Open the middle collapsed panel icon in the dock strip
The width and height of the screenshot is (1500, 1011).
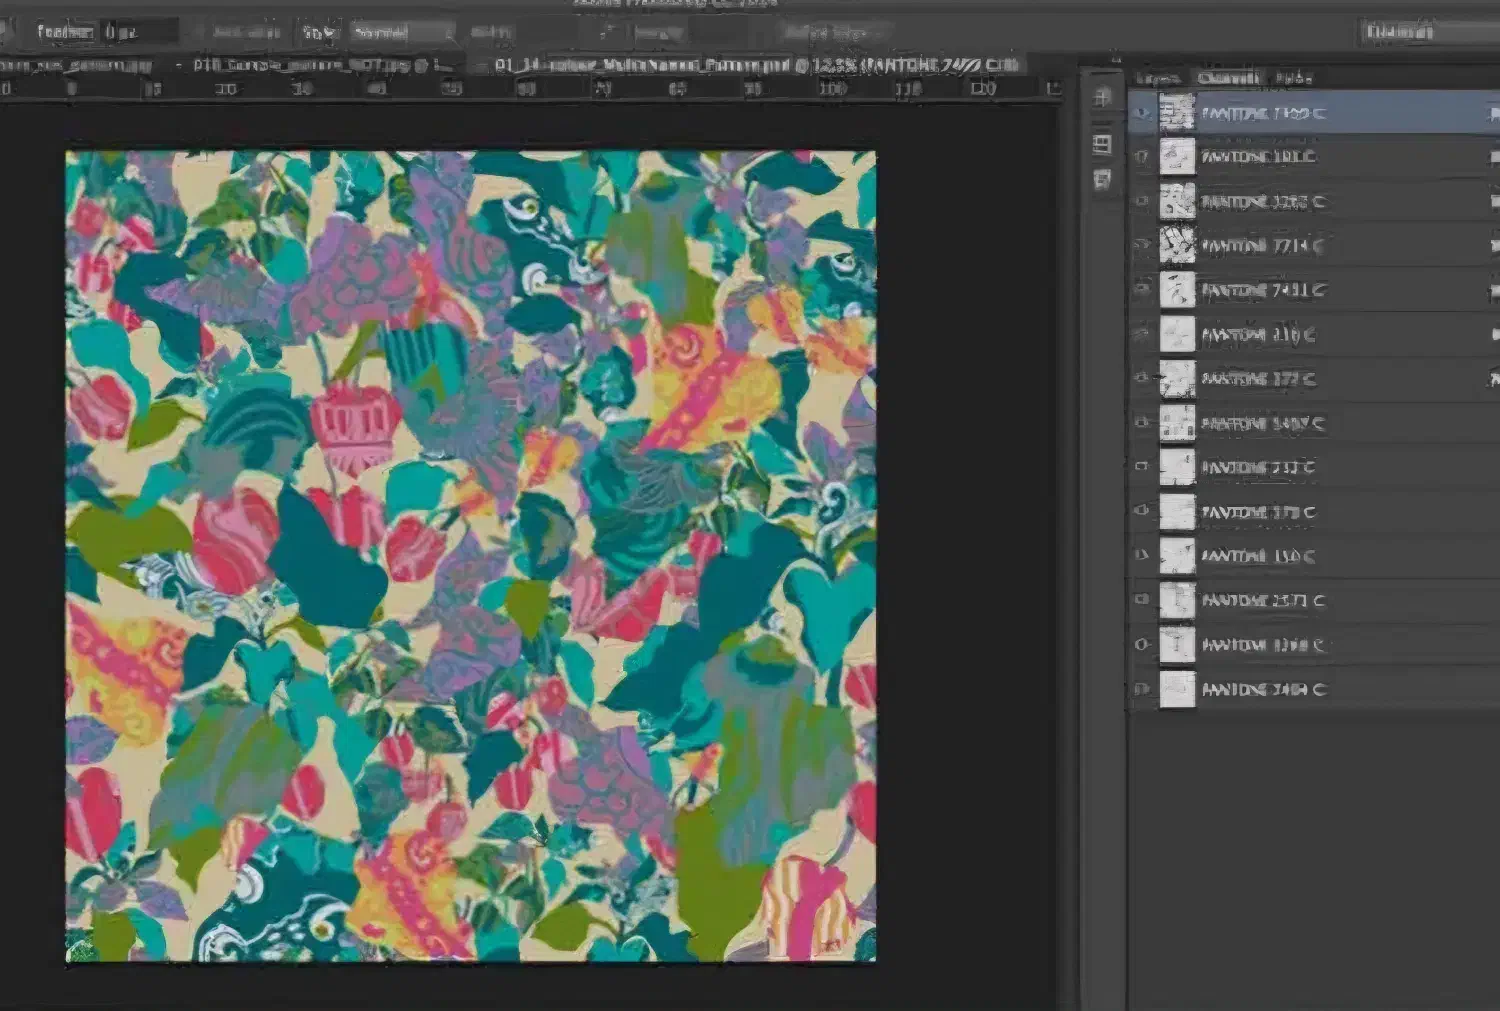1103,144
